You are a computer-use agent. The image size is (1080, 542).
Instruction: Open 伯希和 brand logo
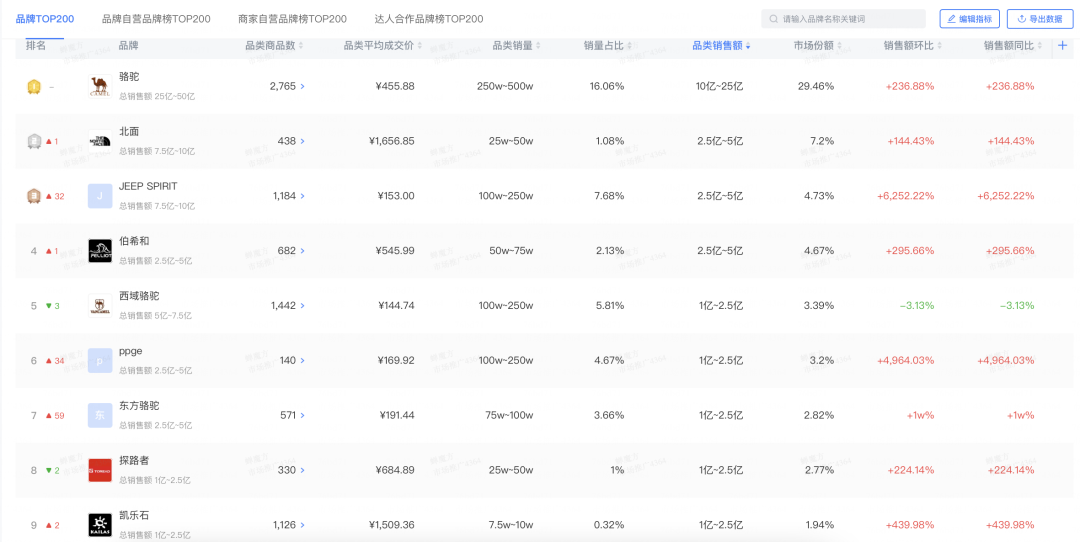click(100, 251)
